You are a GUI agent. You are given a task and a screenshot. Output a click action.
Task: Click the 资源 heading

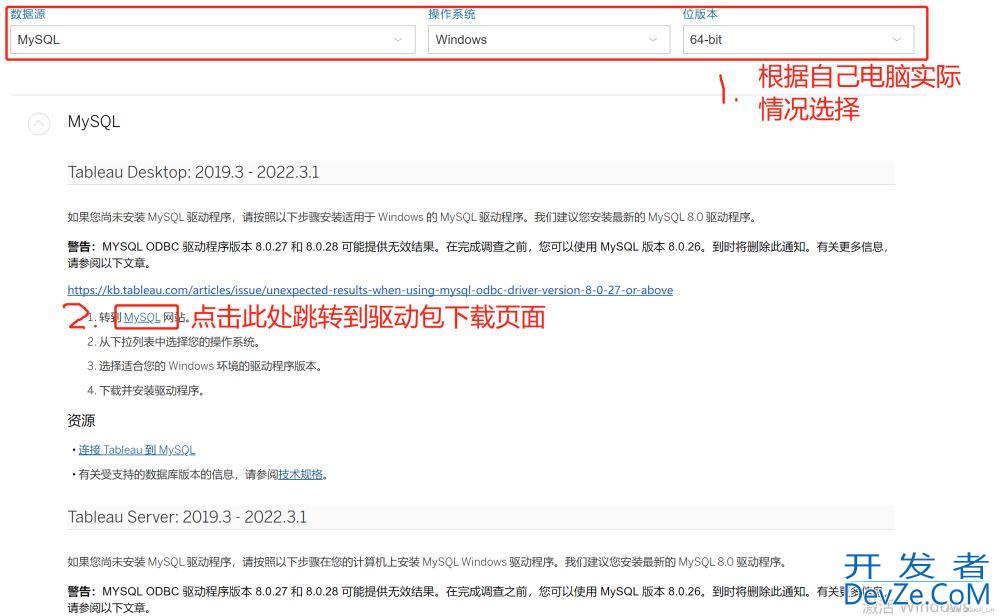81,421
